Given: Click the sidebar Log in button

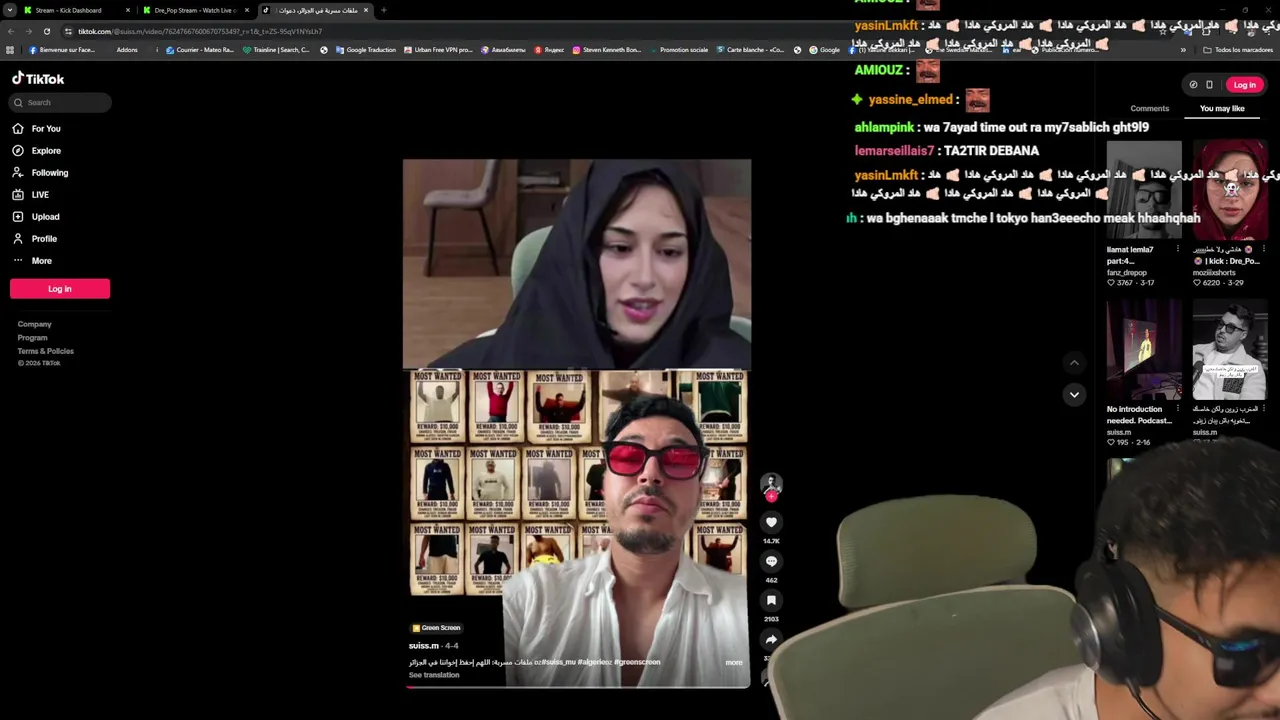Looking at the screenshot, I should coord(60,289).
